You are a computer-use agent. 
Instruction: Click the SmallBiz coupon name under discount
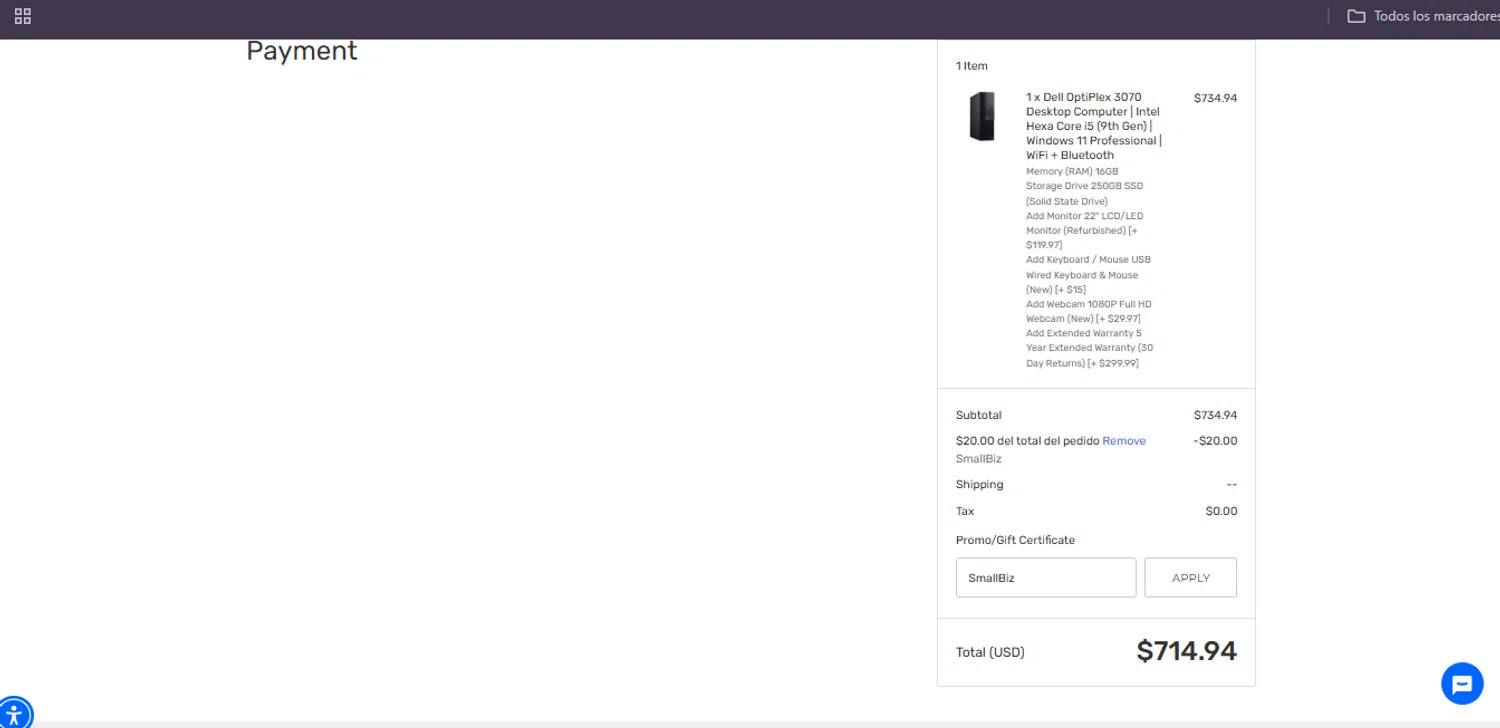coord(978,459)
